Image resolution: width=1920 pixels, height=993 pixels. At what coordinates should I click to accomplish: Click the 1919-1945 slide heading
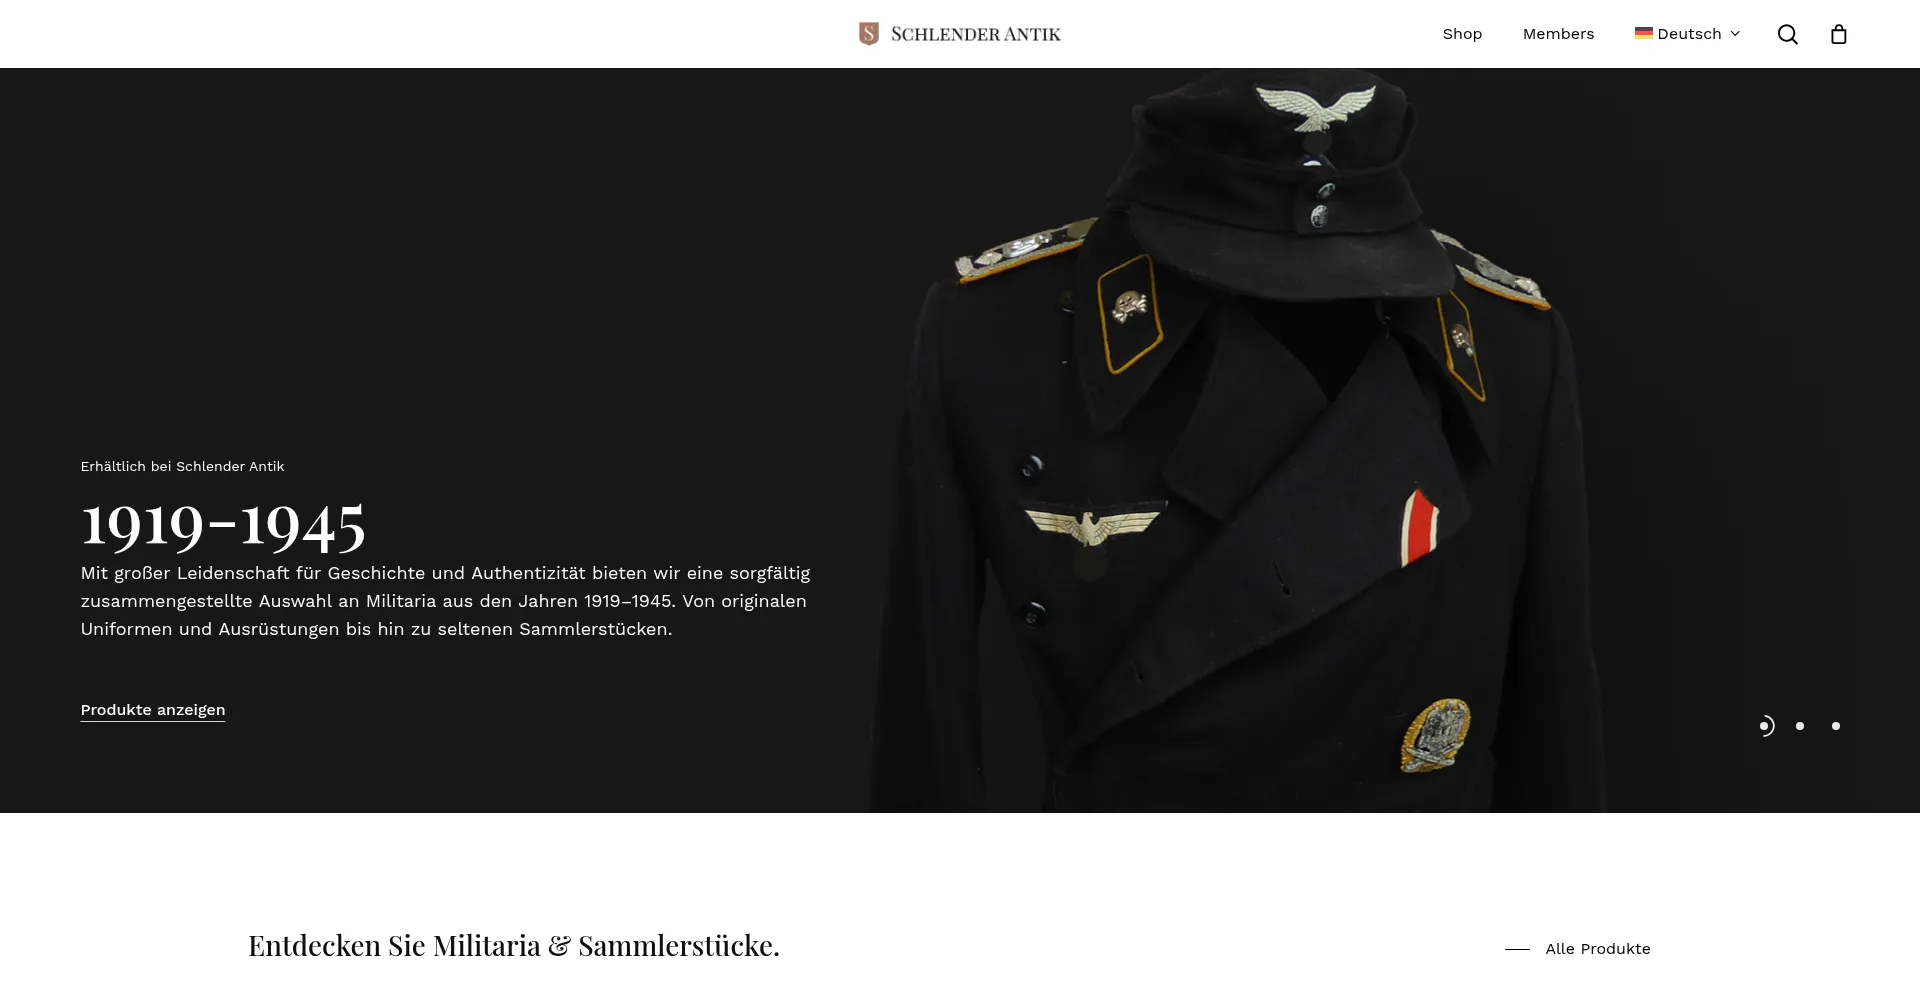pyautogui.click(x=223, y=524)
